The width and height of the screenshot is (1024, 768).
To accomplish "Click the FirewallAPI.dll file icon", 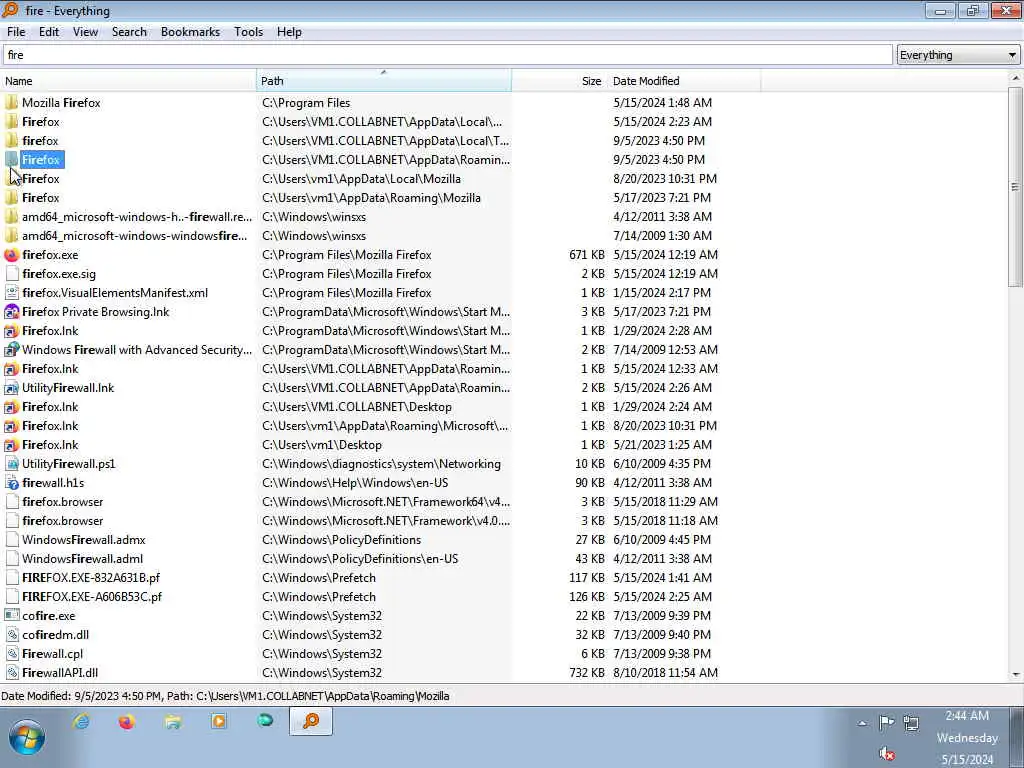I will 11,673.
